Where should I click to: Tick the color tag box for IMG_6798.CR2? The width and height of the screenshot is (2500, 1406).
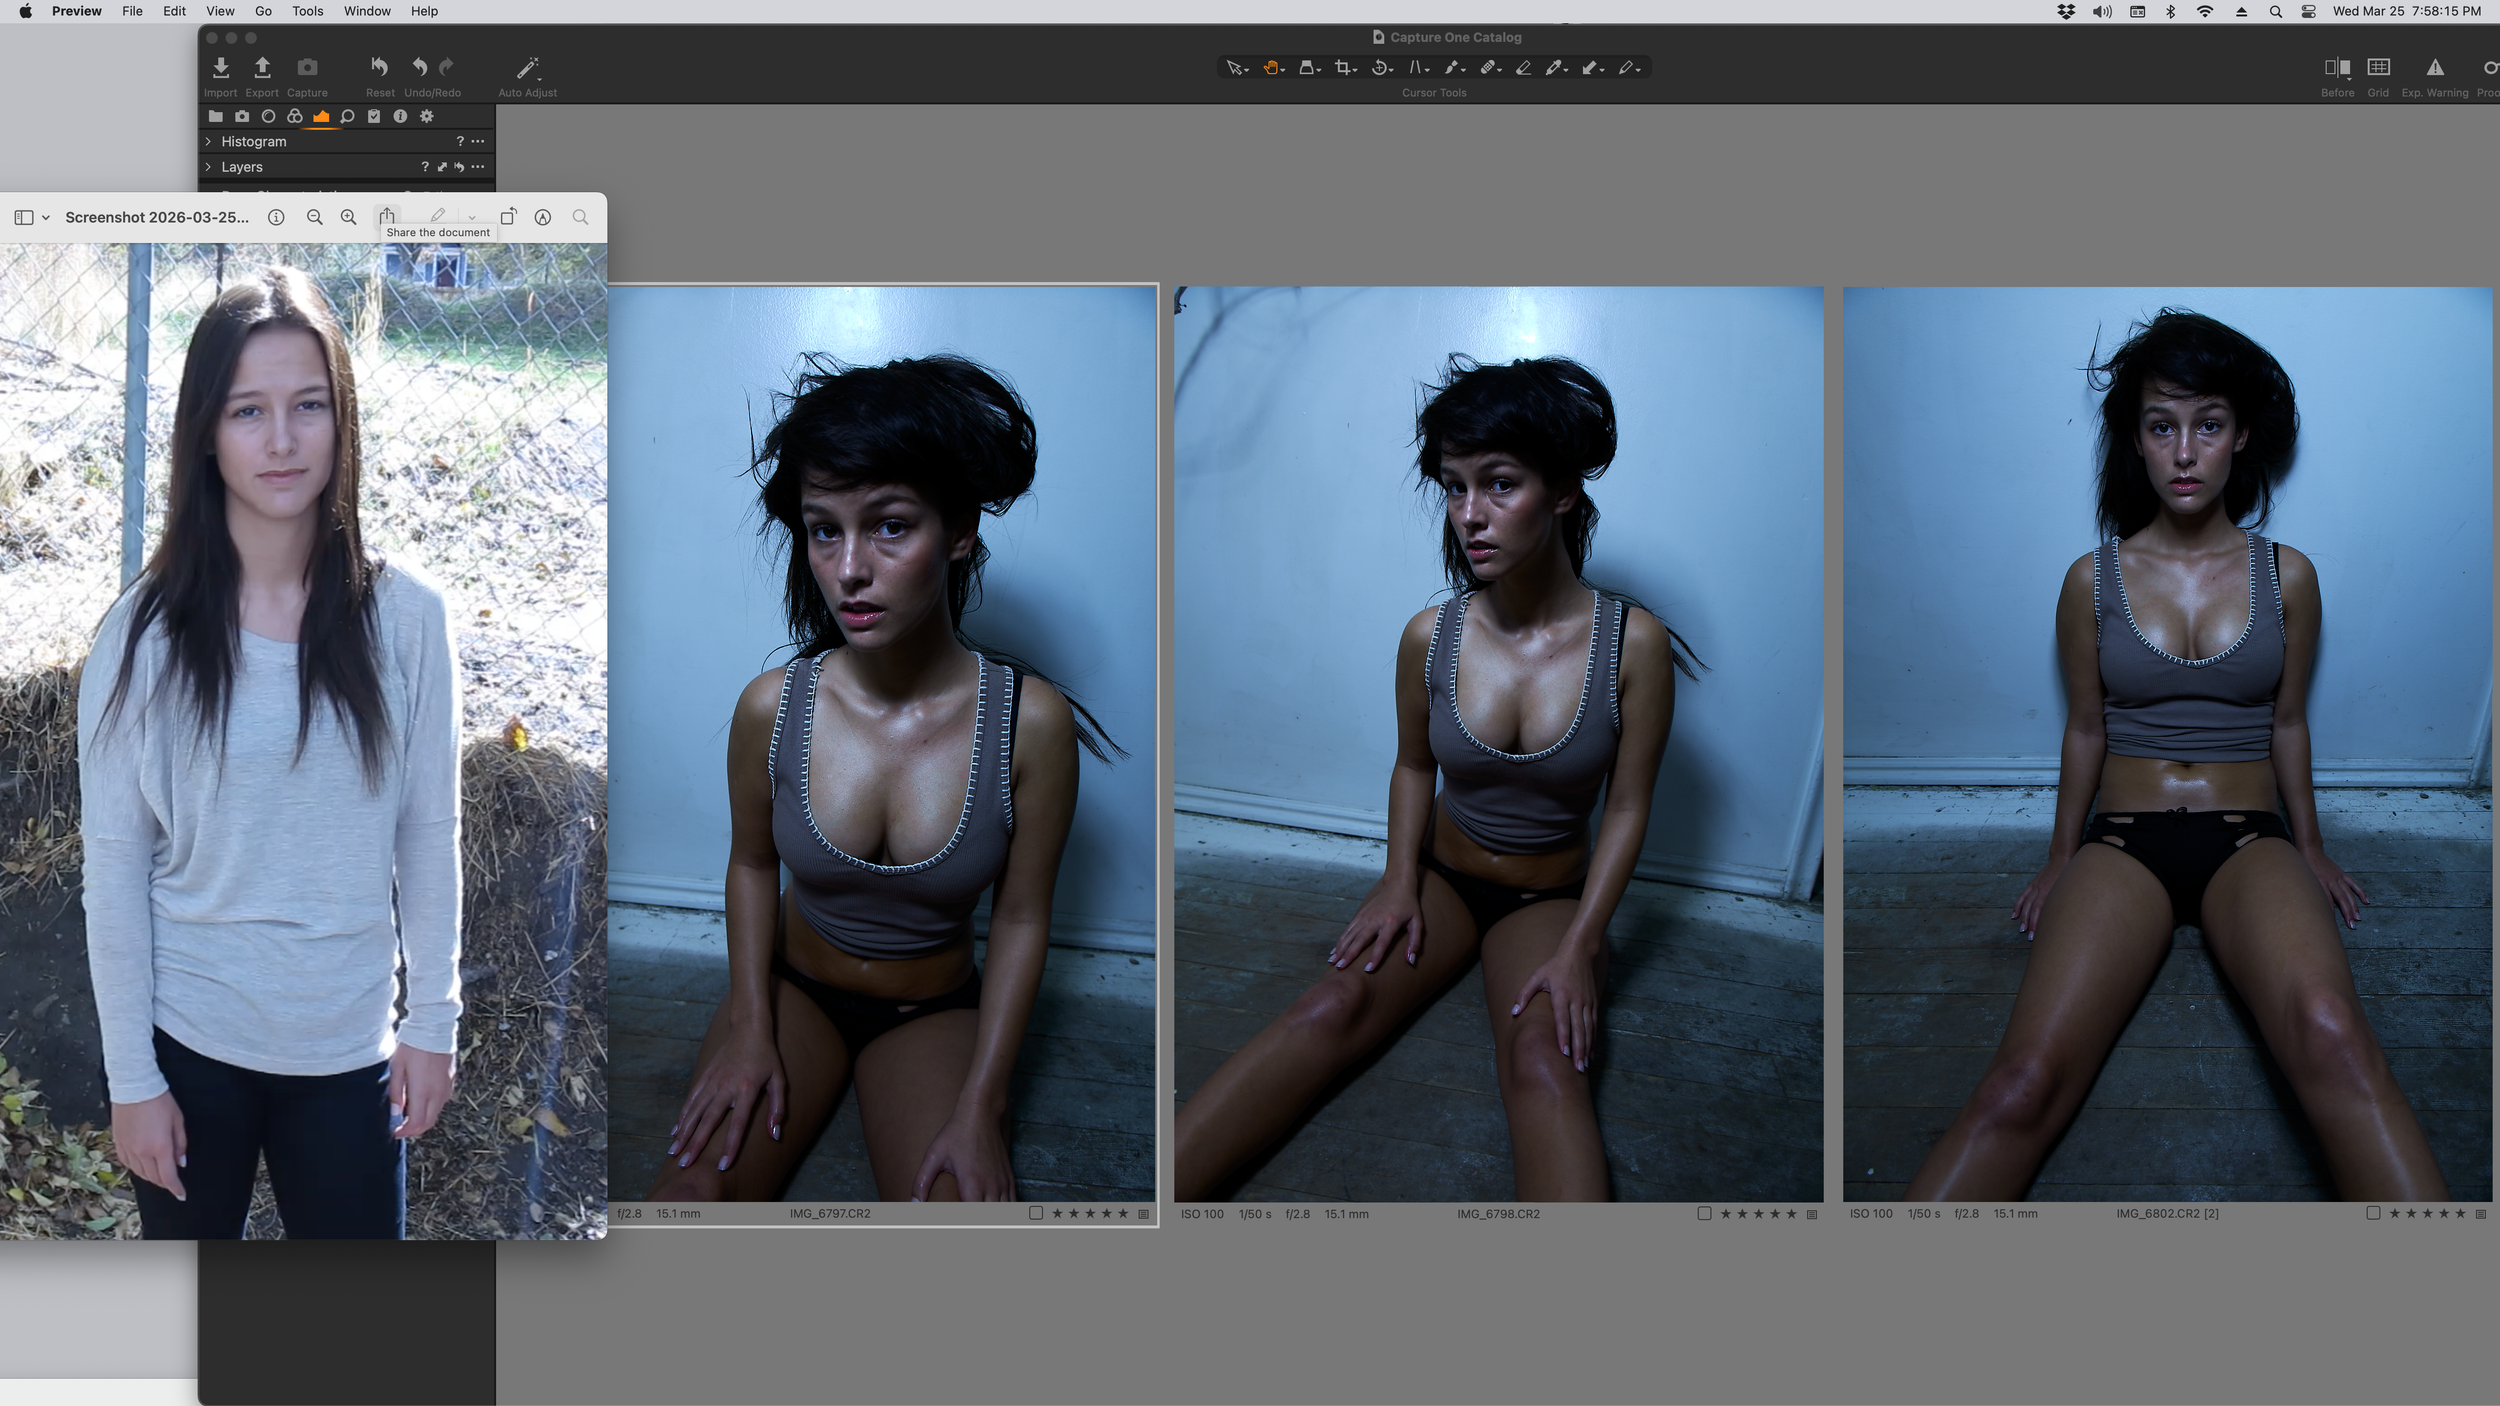pos(1704,1213)
